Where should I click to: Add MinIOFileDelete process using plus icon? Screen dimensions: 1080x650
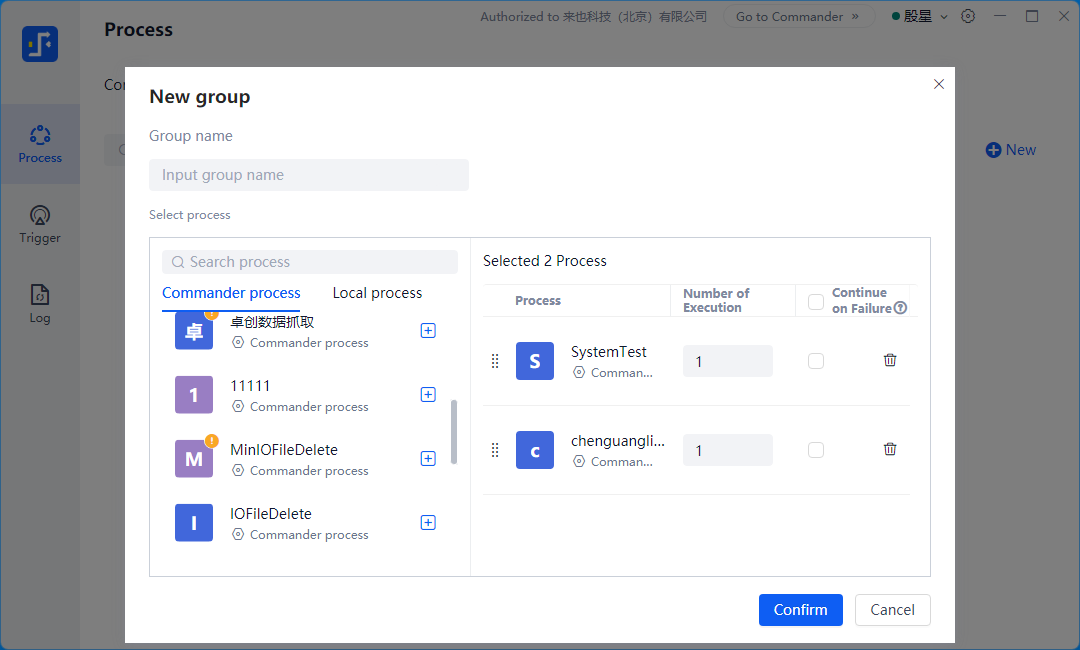pos(428,459)
